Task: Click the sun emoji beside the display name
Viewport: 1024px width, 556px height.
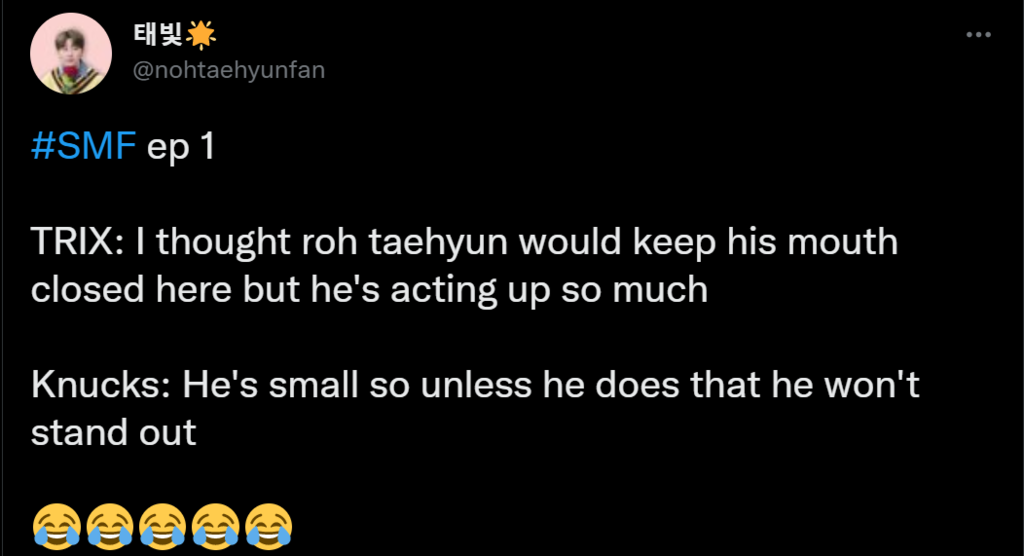Action: 200,35
